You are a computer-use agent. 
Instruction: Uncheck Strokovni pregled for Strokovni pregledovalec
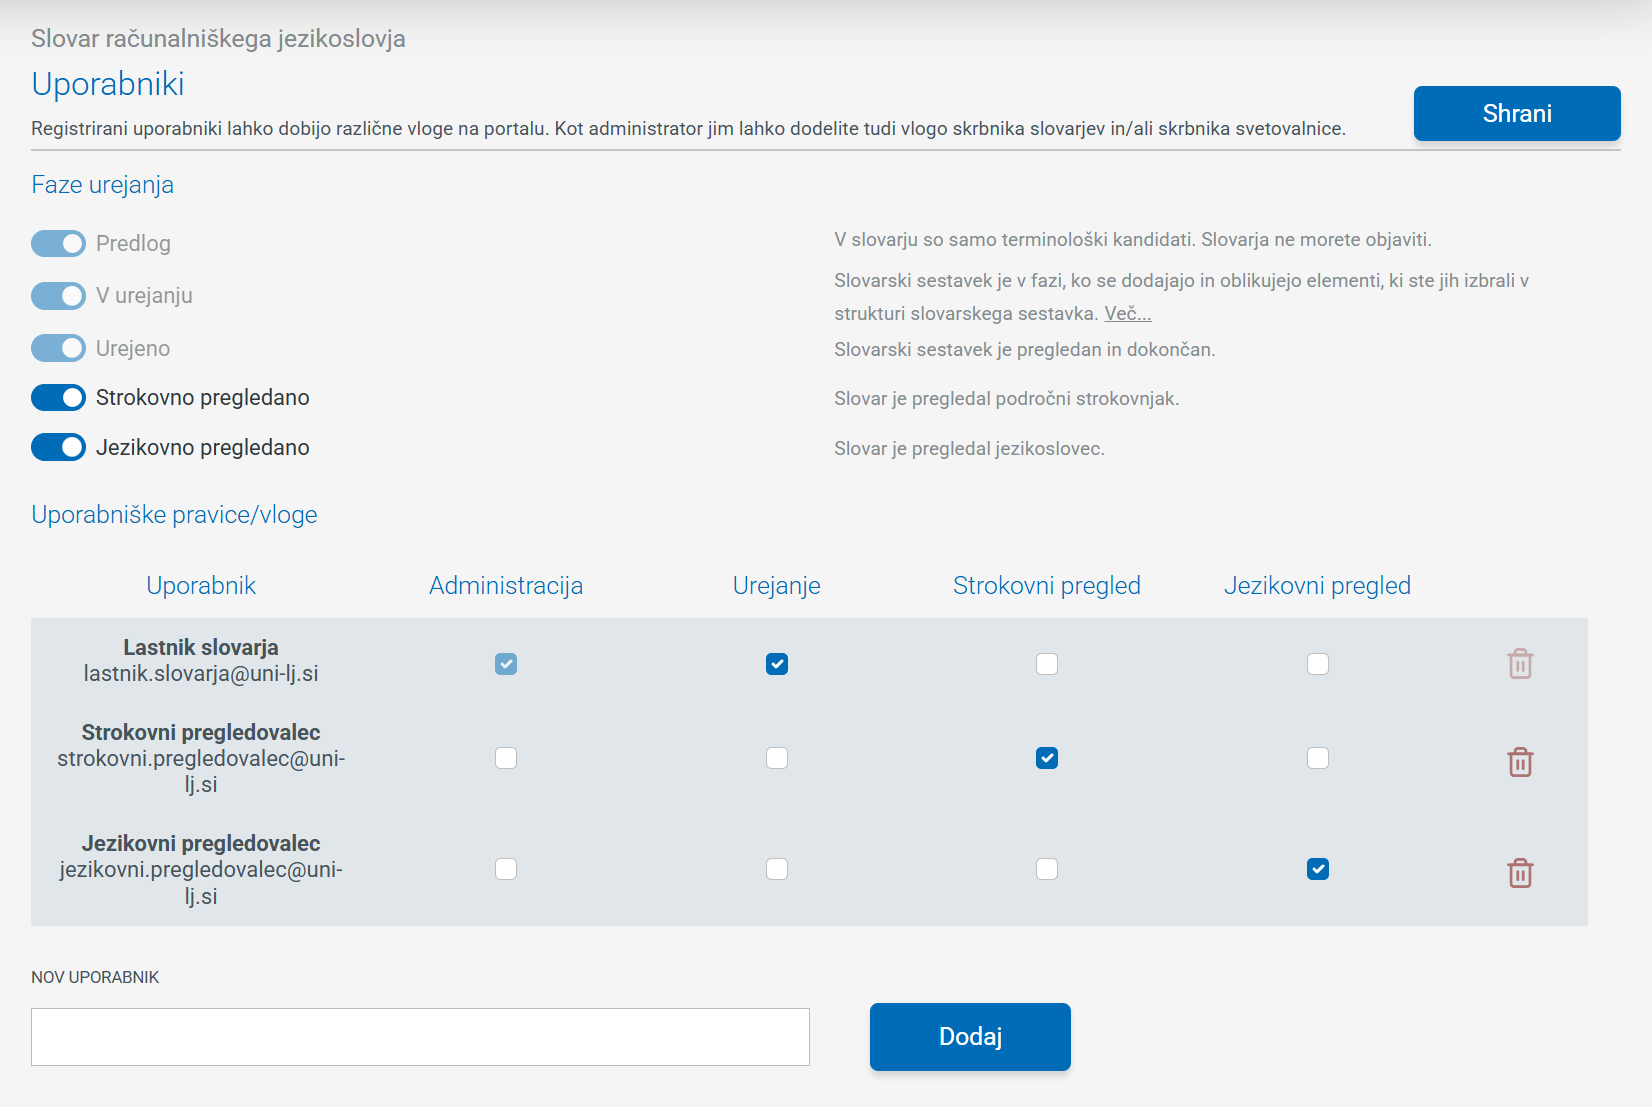(1047, 758)
